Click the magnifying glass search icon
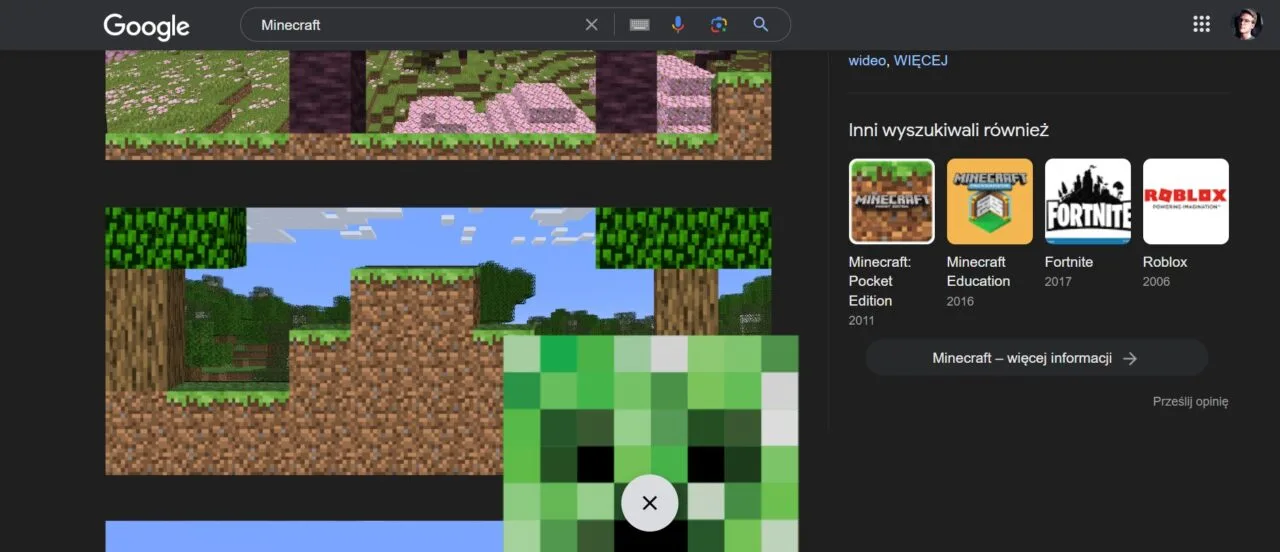 coord(760,25)
